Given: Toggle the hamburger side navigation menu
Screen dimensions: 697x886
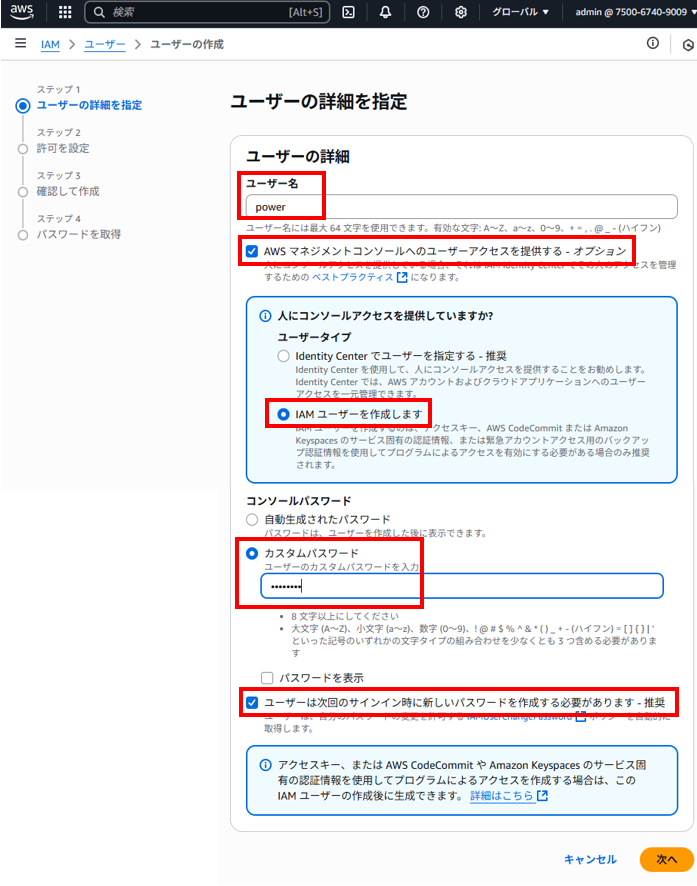Looking at the screenshot, I should tap(20, 44).
